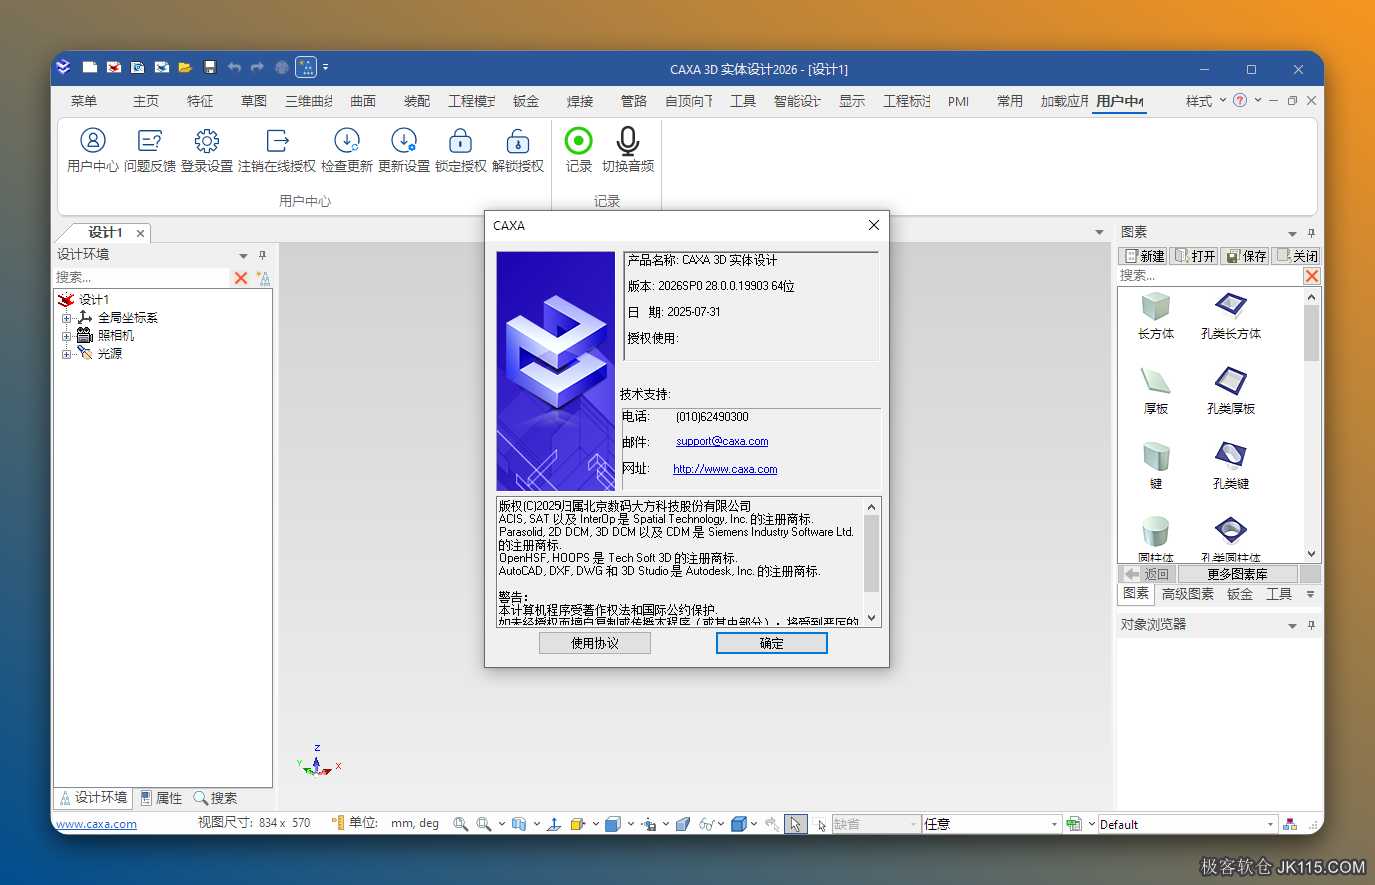Insert the 长方体 box shape
This screenshot has width=1375, height=885.
click(1156, 316)
